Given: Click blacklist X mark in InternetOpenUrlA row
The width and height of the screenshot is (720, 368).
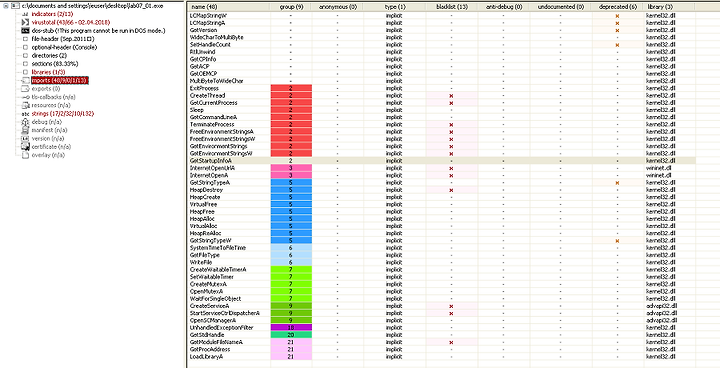Looking at the screenshot, I should click(x=451, y=168).
